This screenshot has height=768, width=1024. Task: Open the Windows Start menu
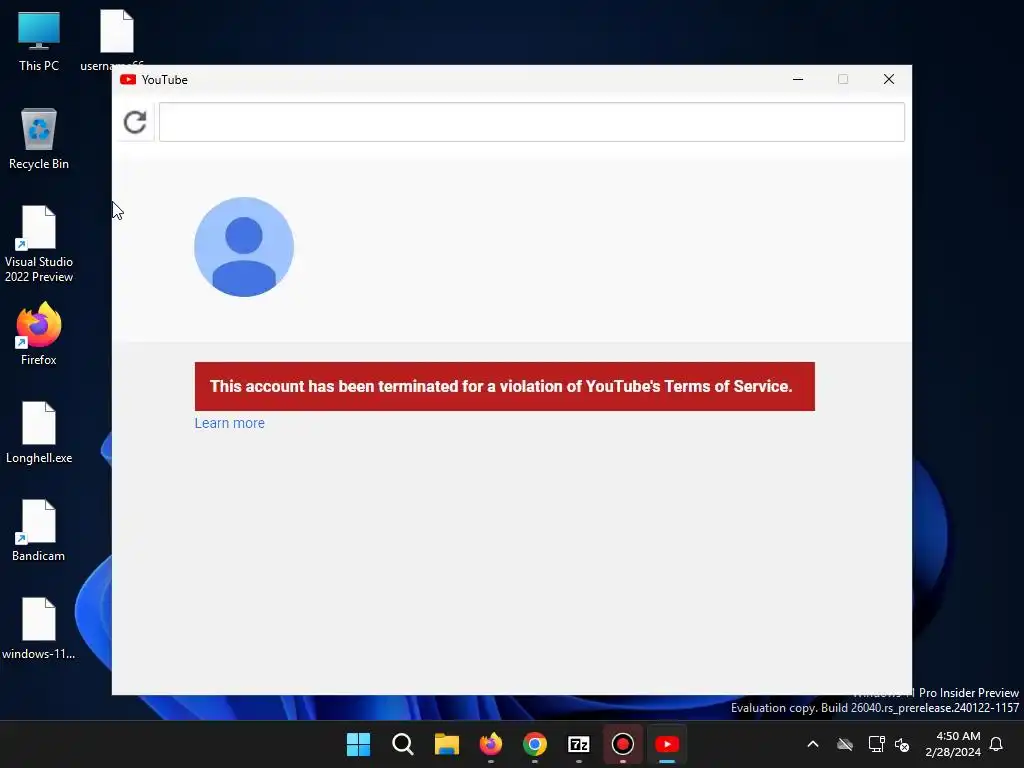click(x=359, y=744)
